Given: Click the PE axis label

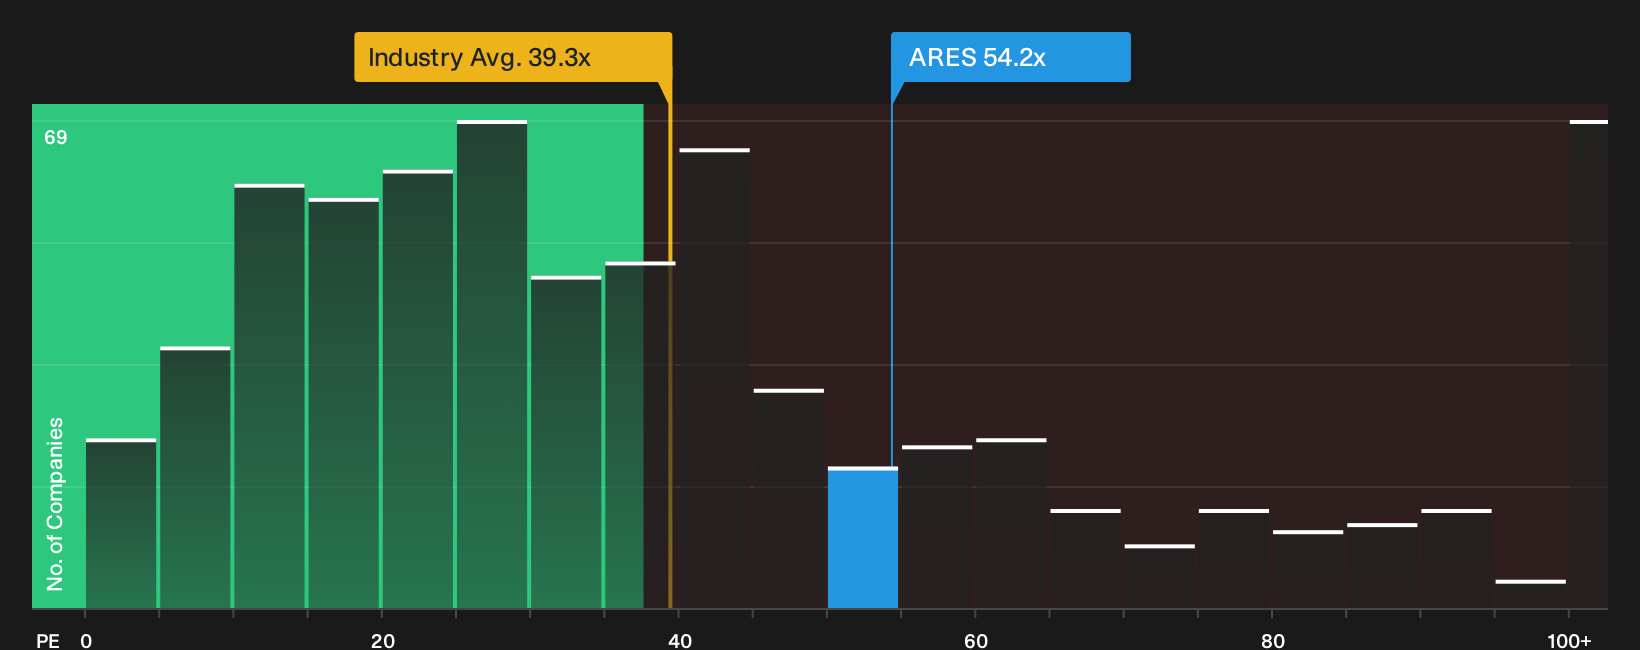Looking at the screenshot, I should tap(48, 640).
